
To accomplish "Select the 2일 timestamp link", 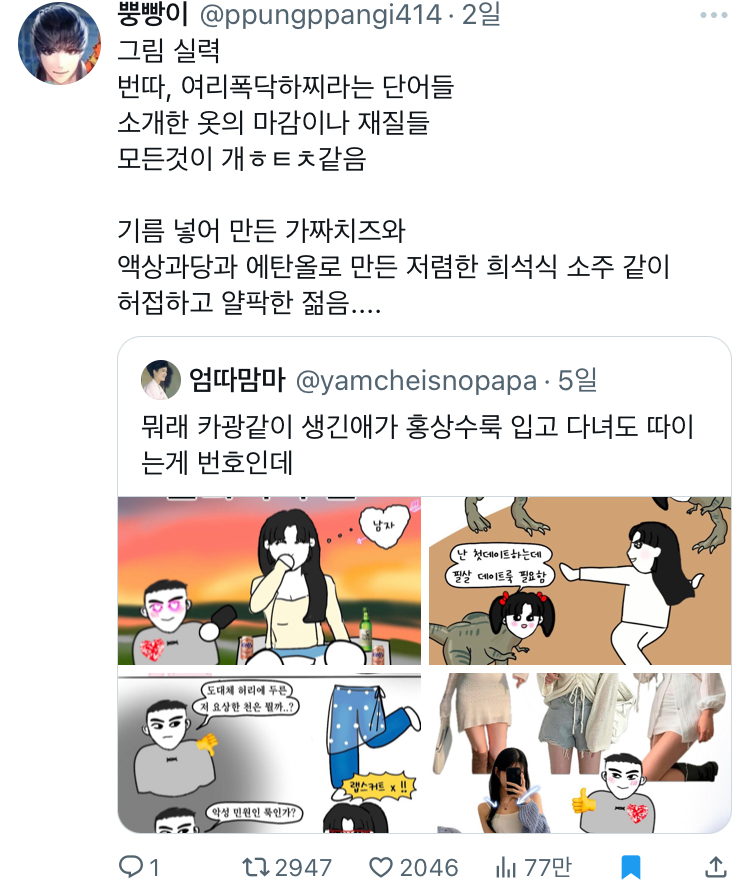I will pyautogui.click(x=481, y=14).
